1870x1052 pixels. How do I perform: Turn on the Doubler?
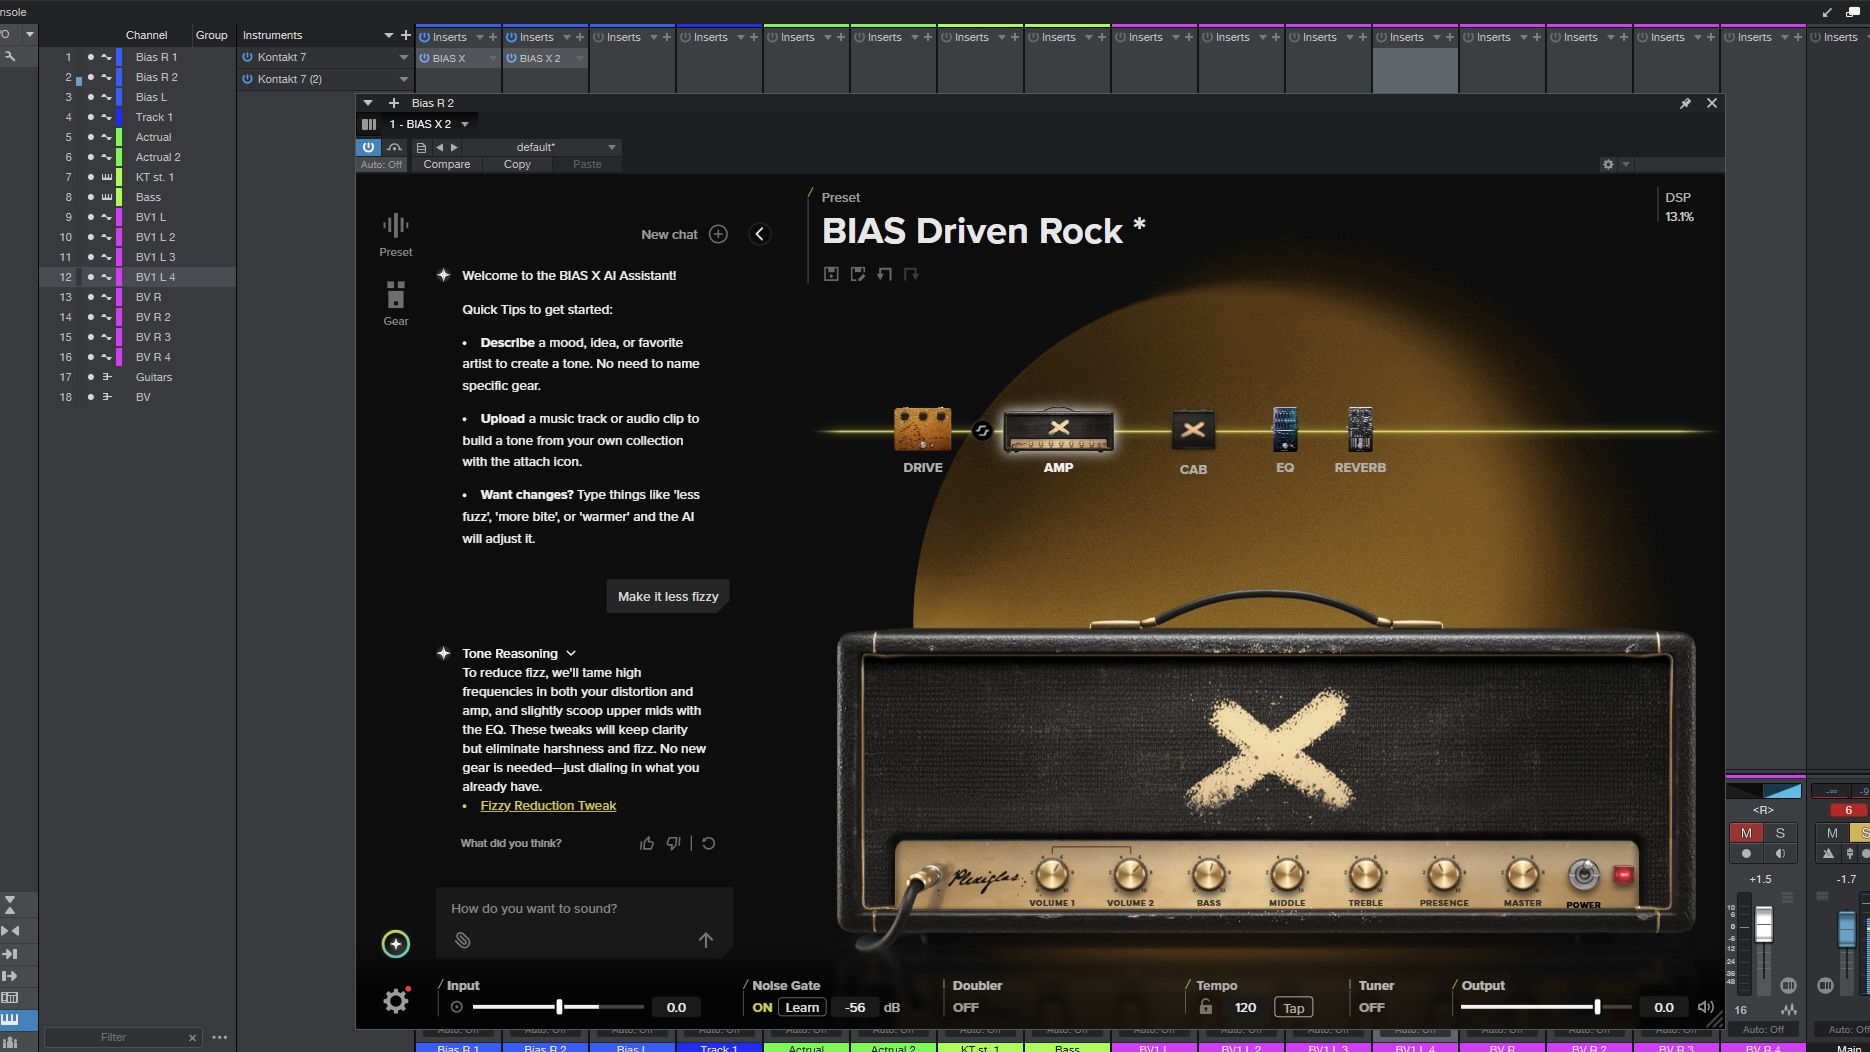click(966, 1007)
